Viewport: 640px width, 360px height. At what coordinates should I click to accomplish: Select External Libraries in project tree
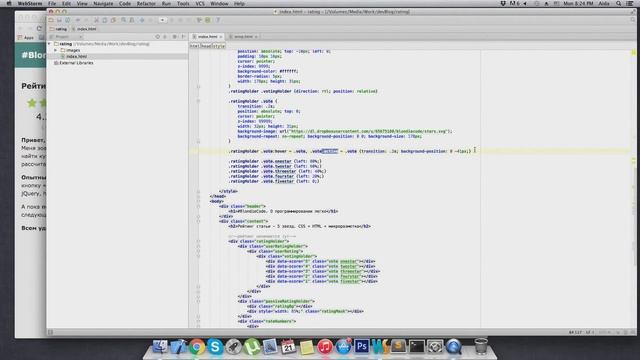tap(76, 63)
